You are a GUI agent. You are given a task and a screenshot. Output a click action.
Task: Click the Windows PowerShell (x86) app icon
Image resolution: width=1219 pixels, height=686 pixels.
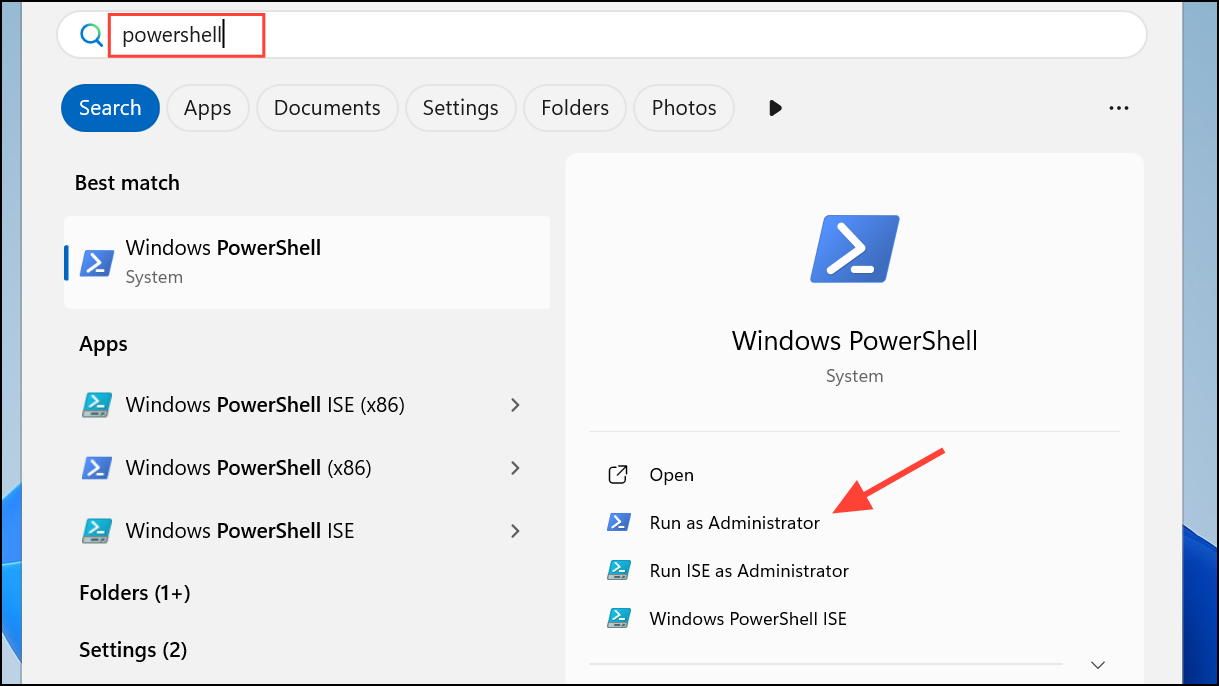(x=96, y=467)
